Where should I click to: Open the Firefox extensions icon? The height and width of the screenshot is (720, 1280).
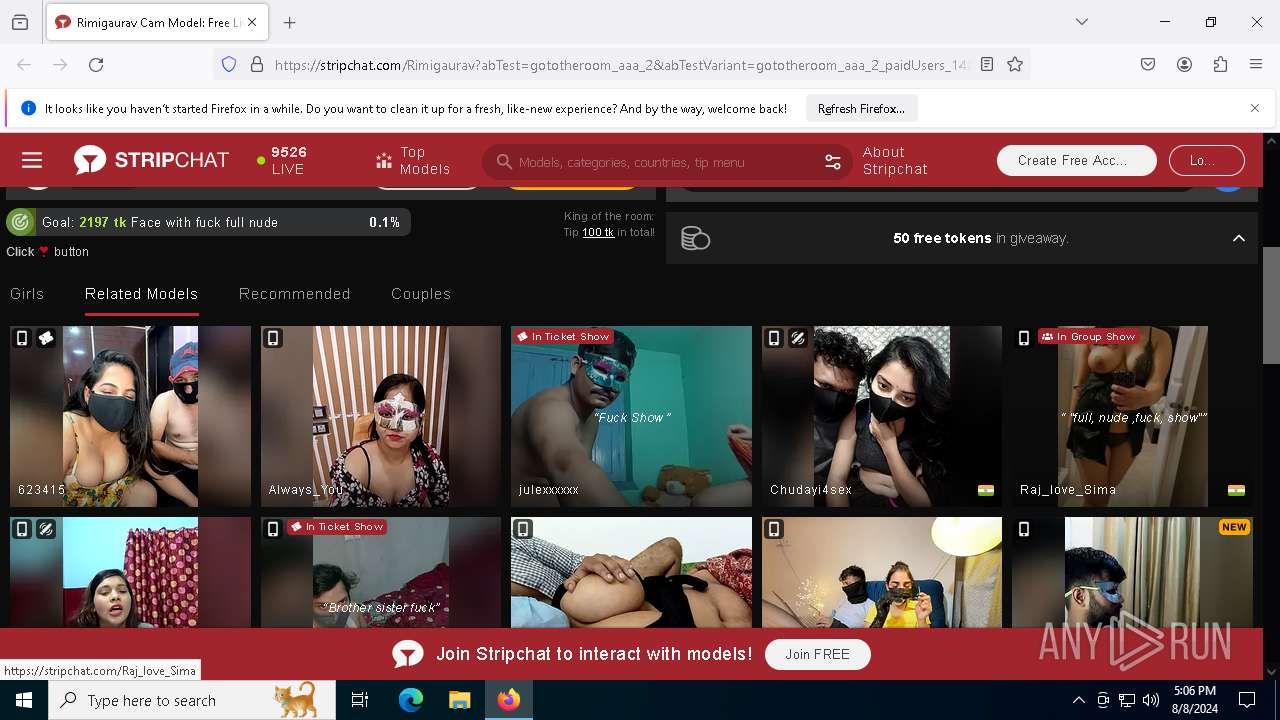tap(1220, 64)
